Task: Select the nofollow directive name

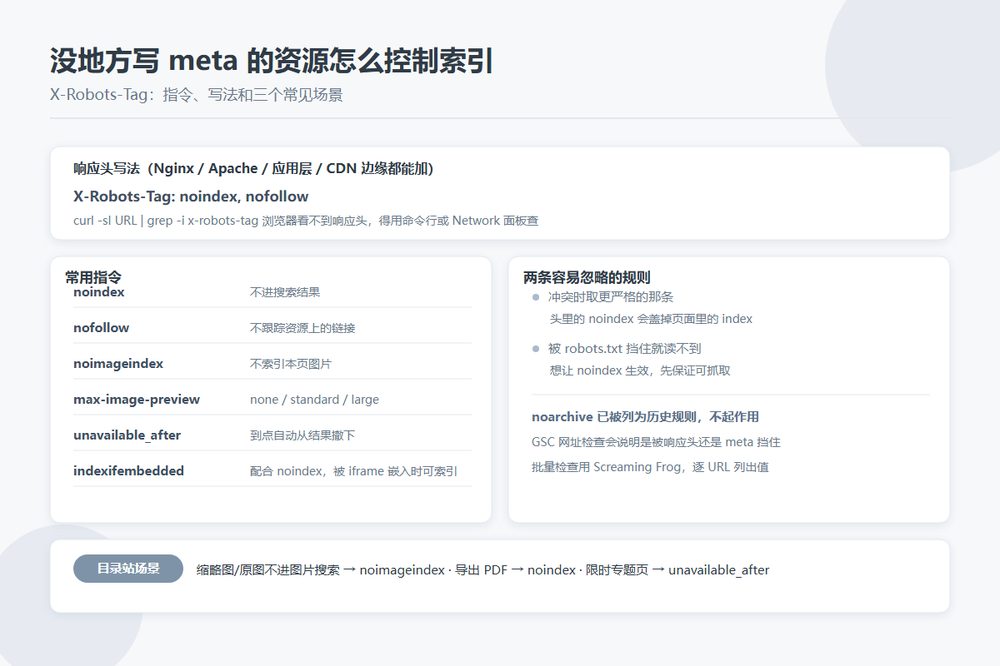Action: [101, 328]
